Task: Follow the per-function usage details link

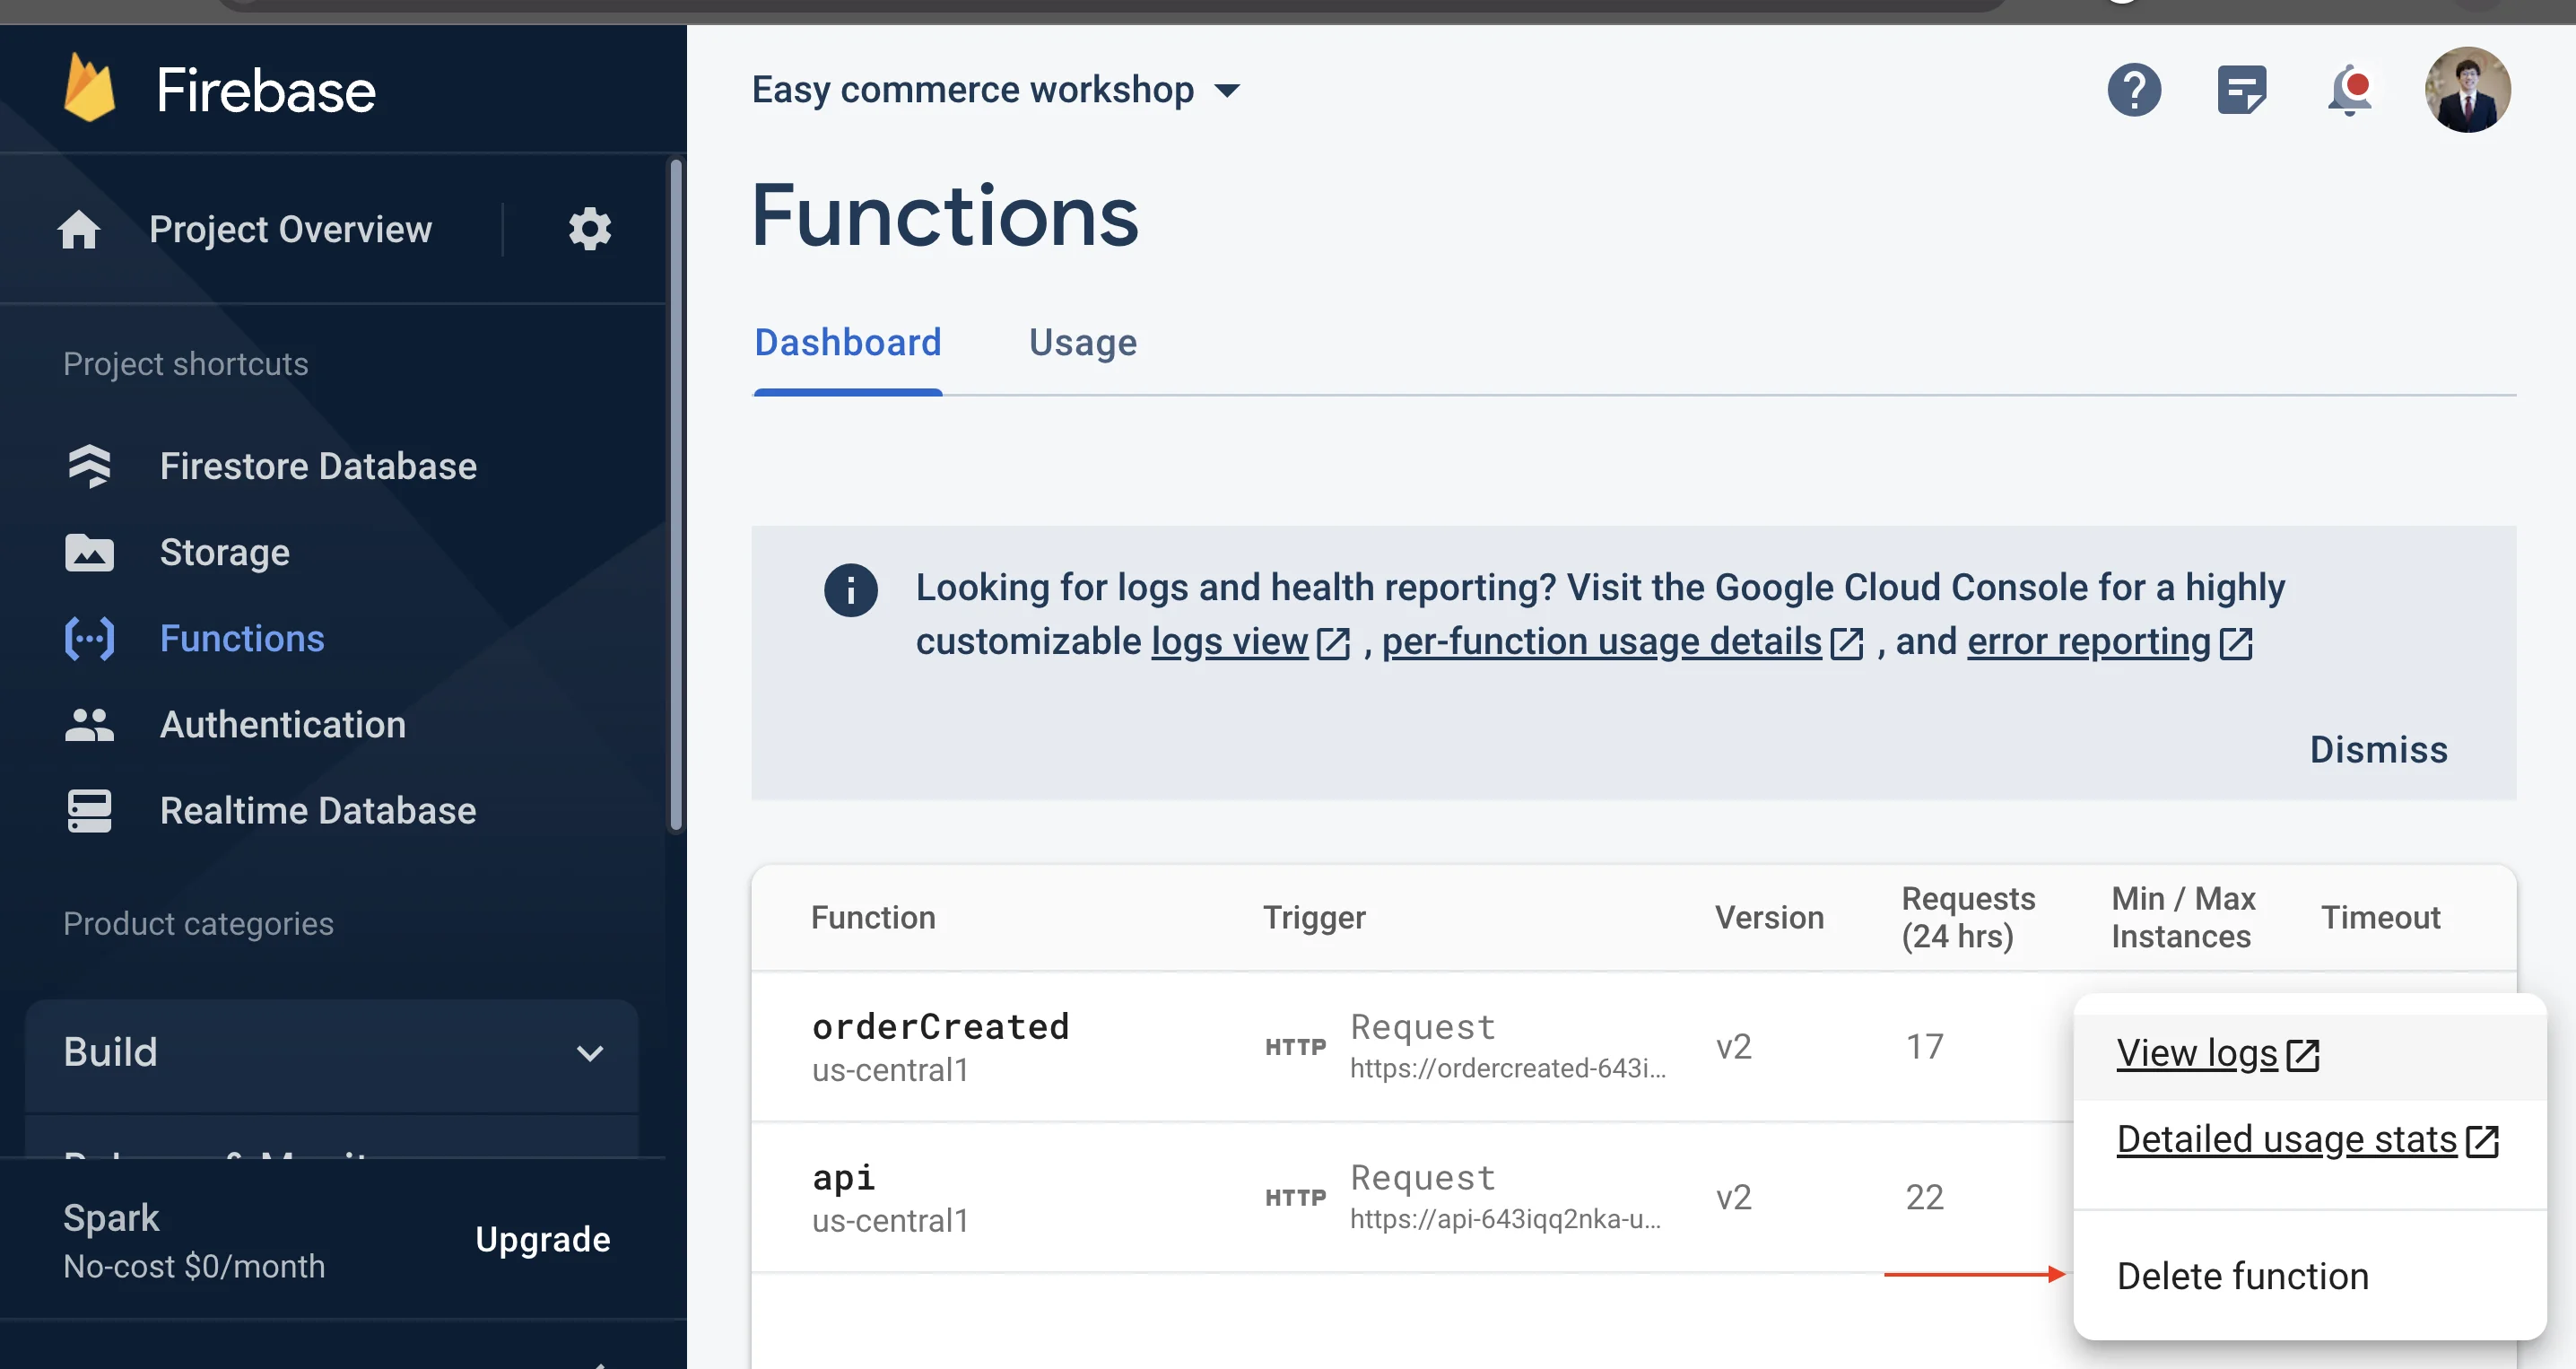Action: coord(1601,642)
